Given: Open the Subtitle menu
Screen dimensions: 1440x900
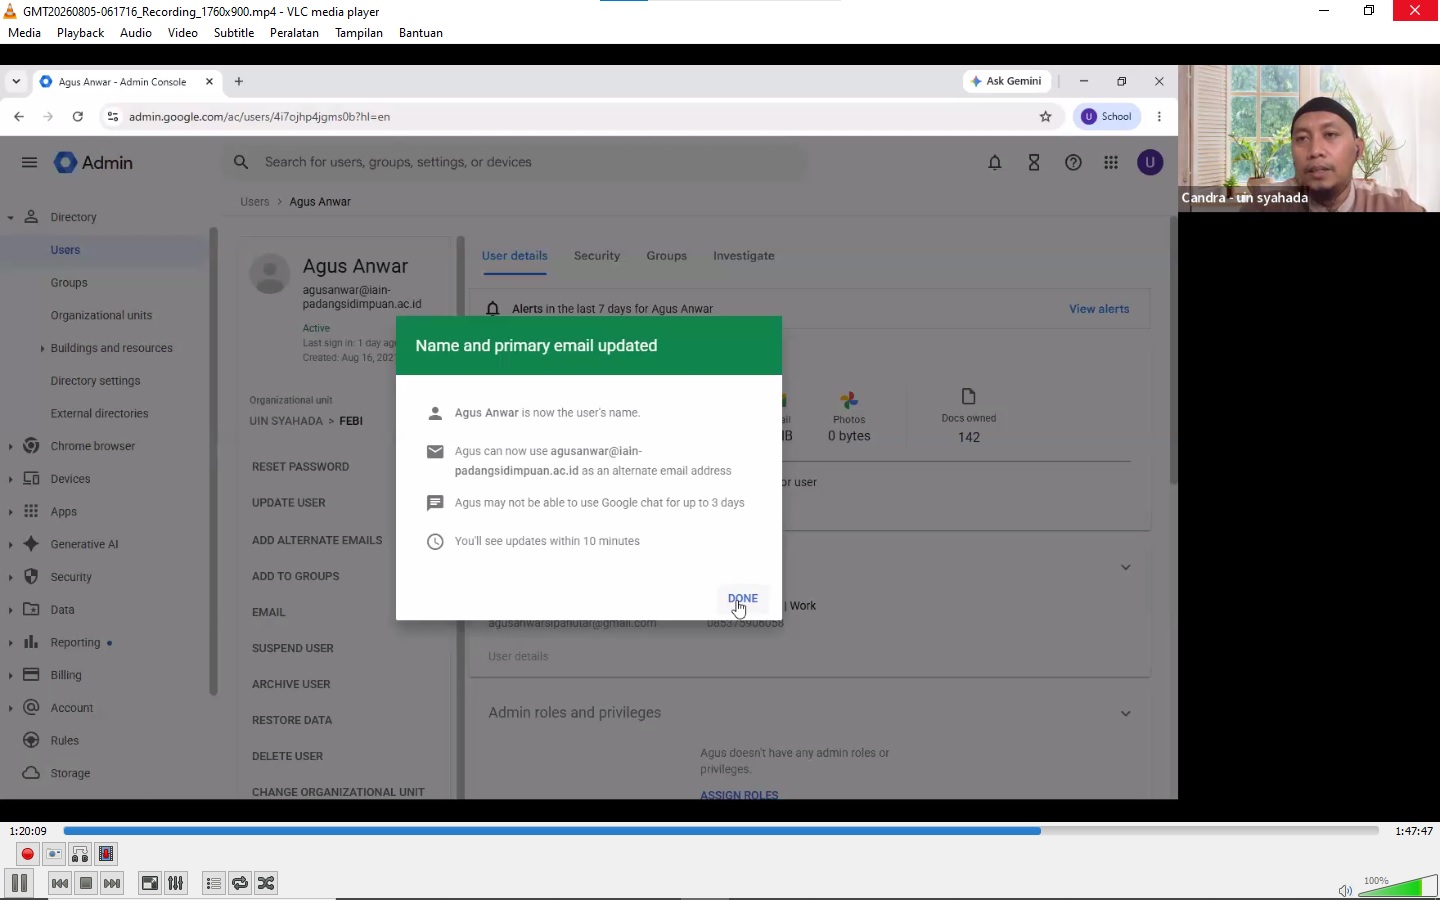Looking at the screenshot, I should coord(234,33).
